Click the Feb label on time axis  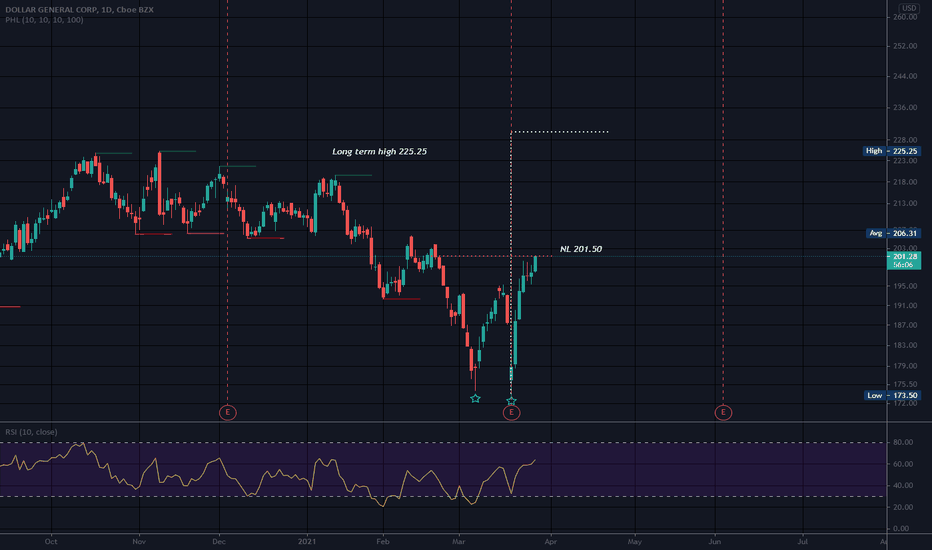click(383, 542)
